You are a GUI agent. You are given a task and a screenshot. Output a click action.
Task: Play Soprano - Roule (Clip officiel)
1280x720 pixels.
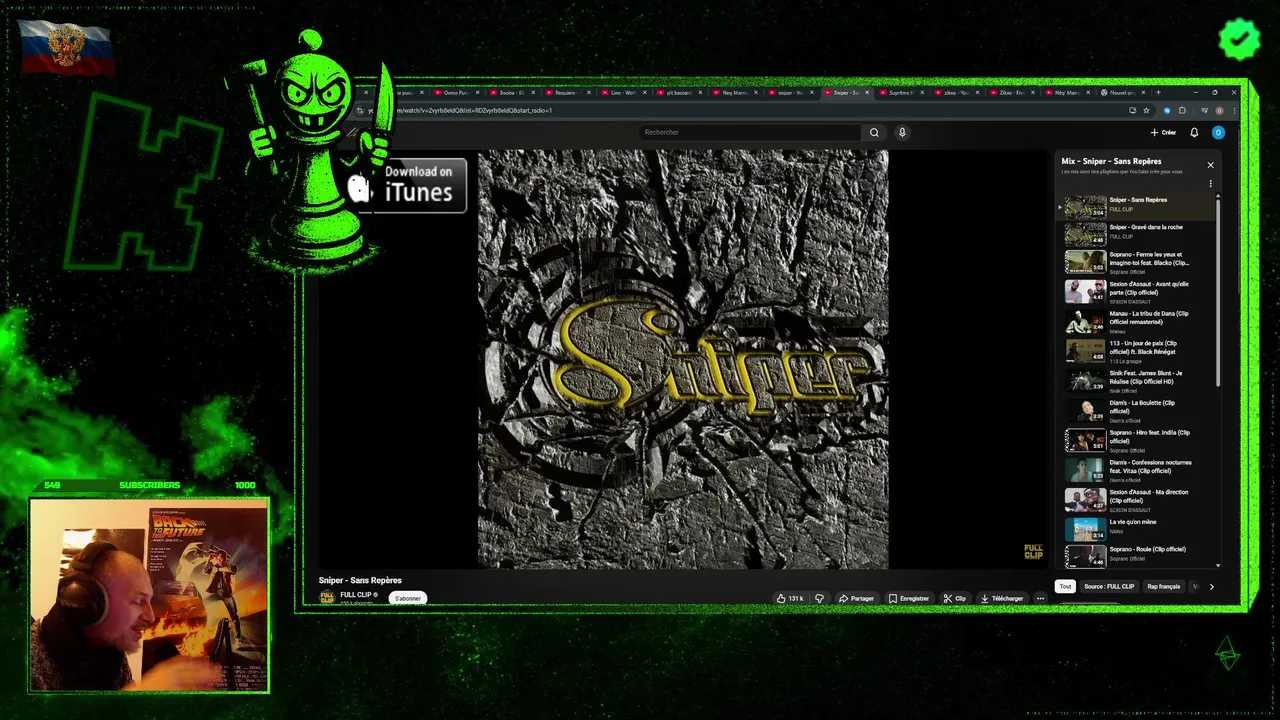(1138, 556)
